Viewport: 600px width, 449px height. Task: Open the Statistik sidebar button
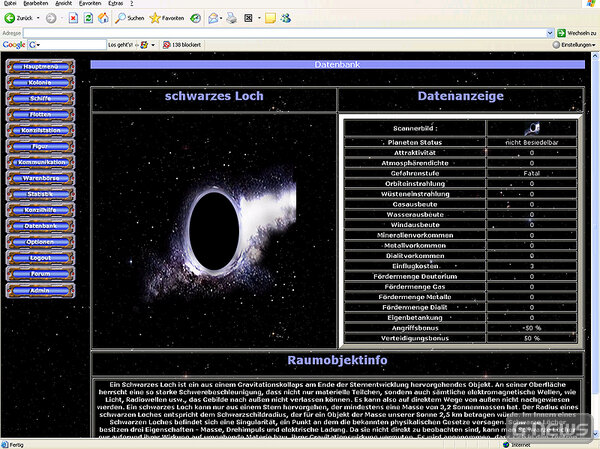(x=41, y=194)
